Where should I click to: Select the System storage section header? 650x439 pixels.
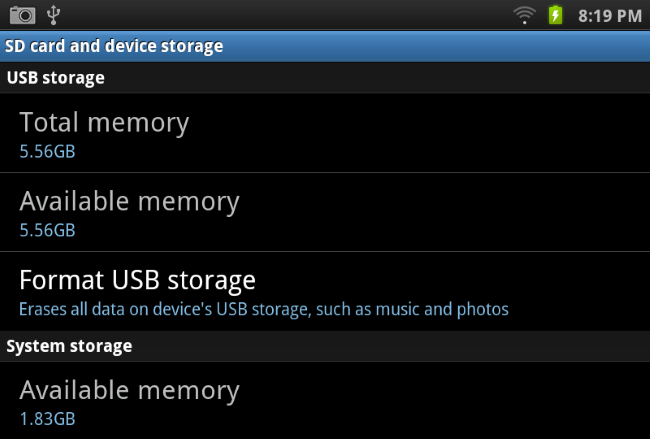(69, 346)
